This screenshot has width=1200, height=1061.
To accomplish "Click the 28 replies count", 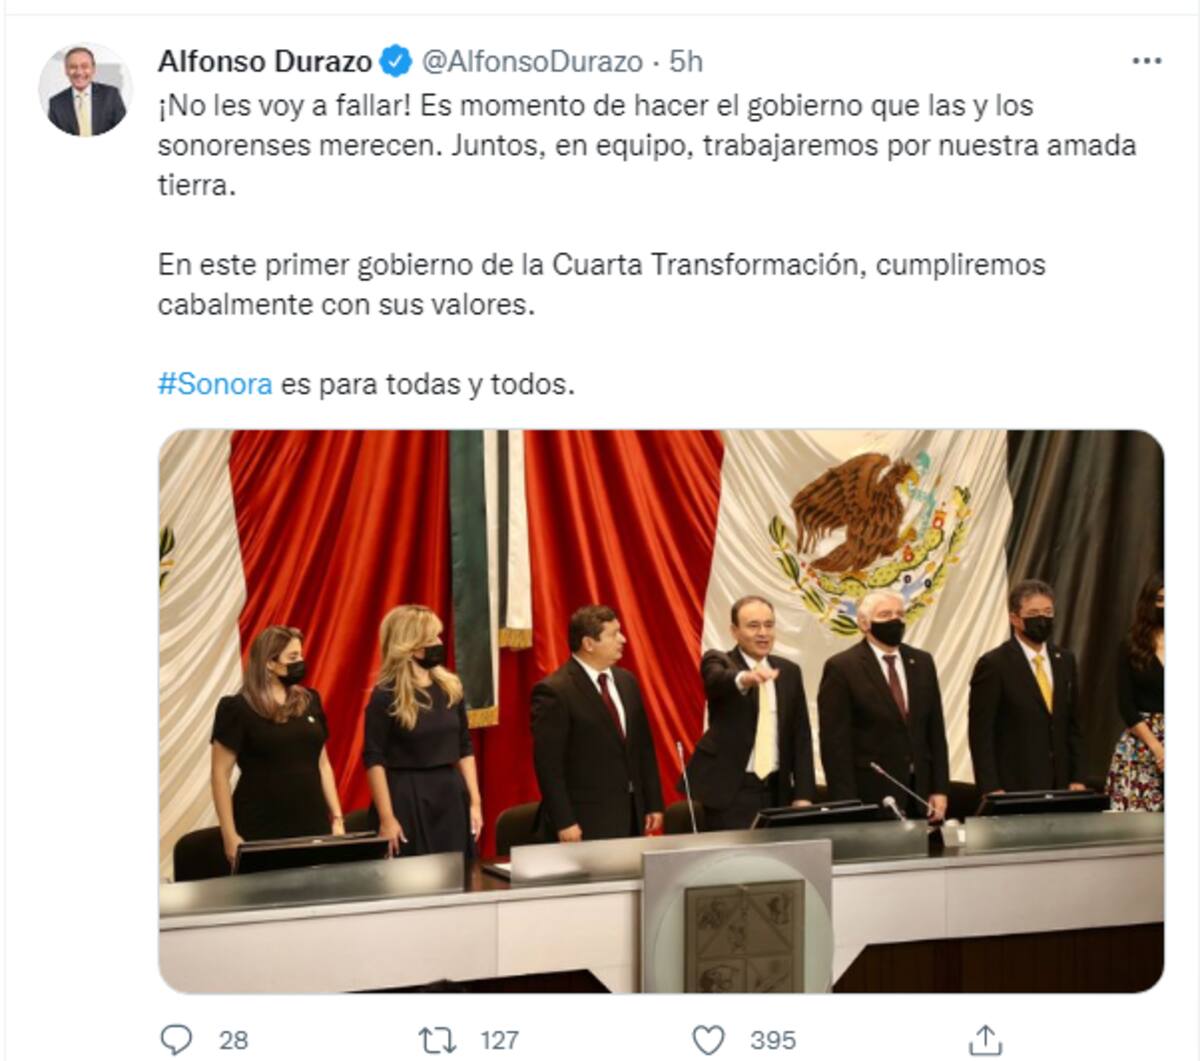I will click(233, 1040).
